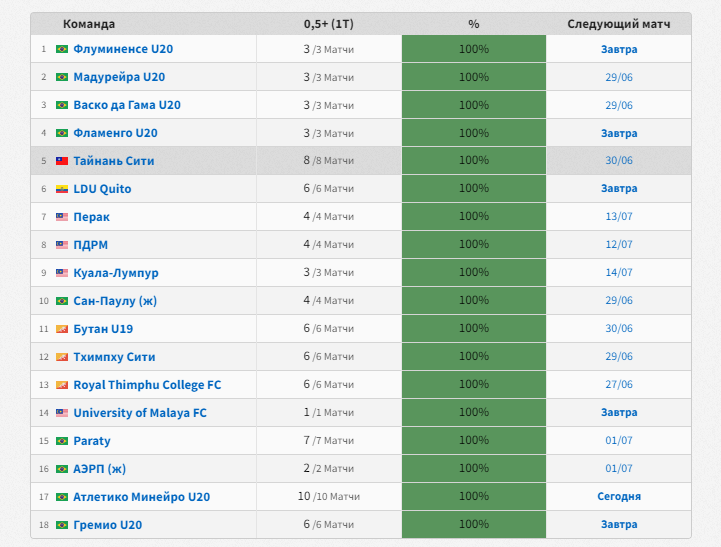Viewport: 721px width, 547px height.
Task: Sort by the Следующий матч column header
Action: point(619,24)
